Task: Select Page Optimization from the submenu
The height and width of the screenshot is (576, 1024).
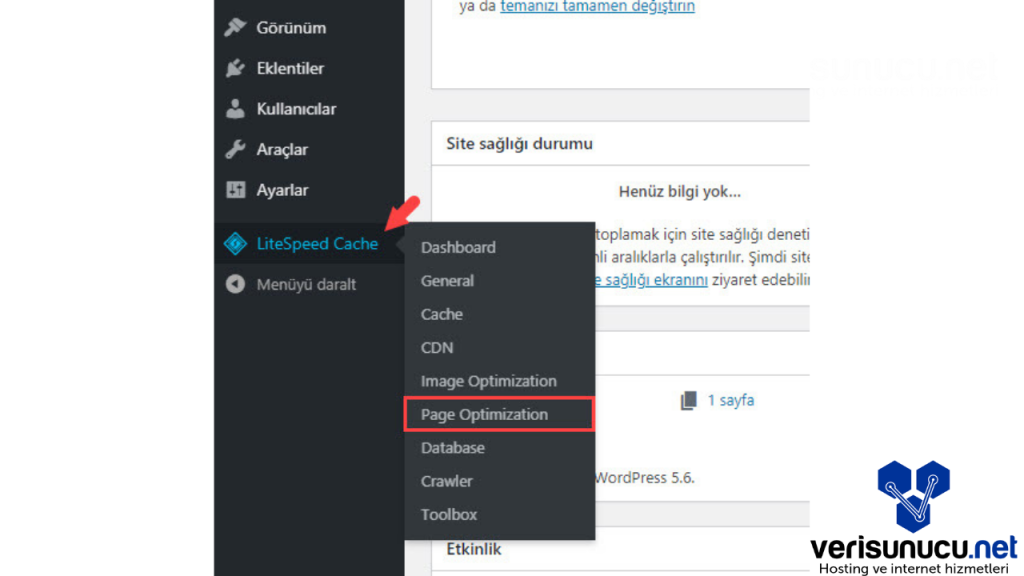Action: pyautogui.click(x=484, y=414)
